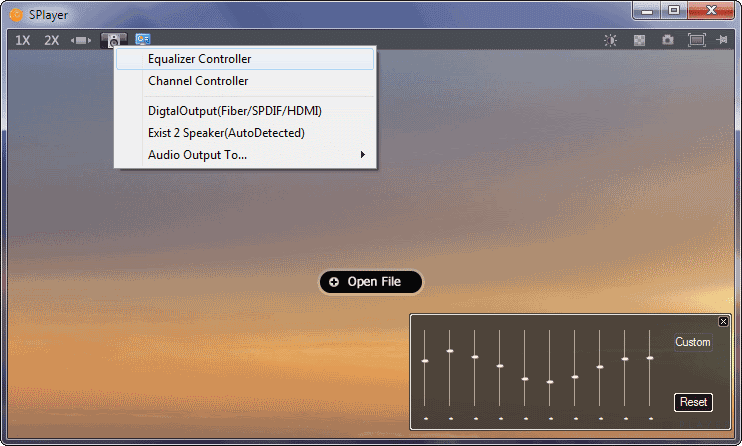Open Audio Output To... submenu
Image resolution: width=742 pixels, height=446 pixels.
click(x=245, y=155)
